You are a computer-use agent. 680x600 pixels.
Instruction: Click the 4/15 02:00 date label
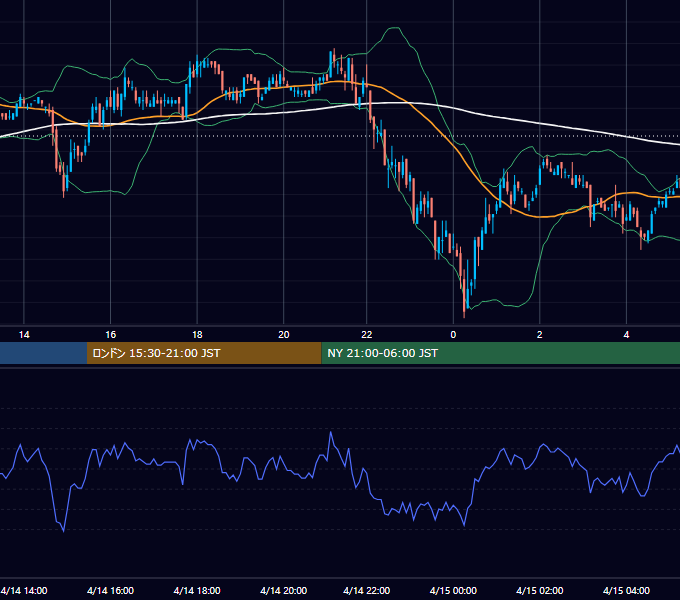(x=539, y=590)
